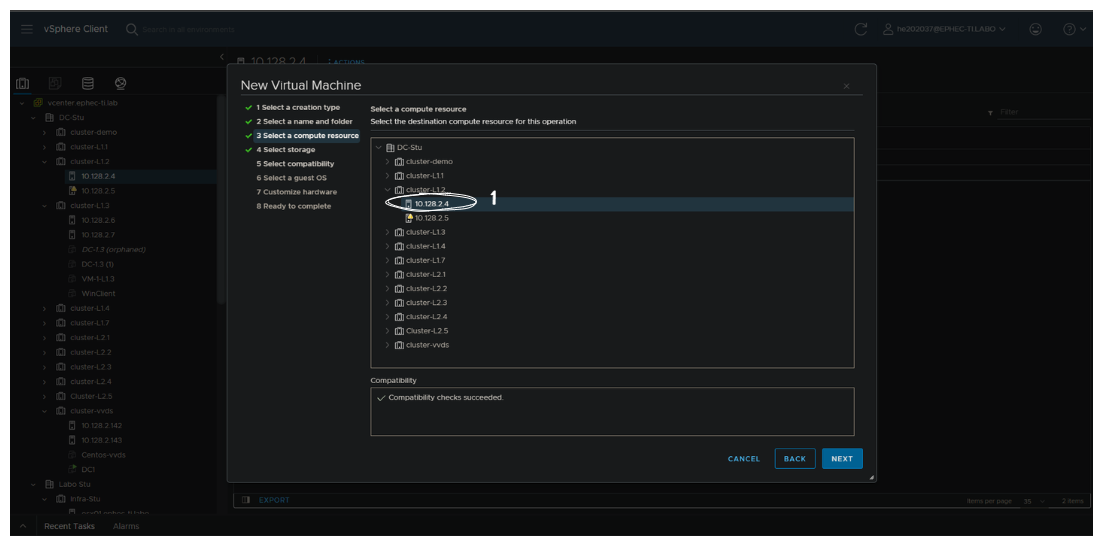Open the Alarms panel tab

point(126,526)
